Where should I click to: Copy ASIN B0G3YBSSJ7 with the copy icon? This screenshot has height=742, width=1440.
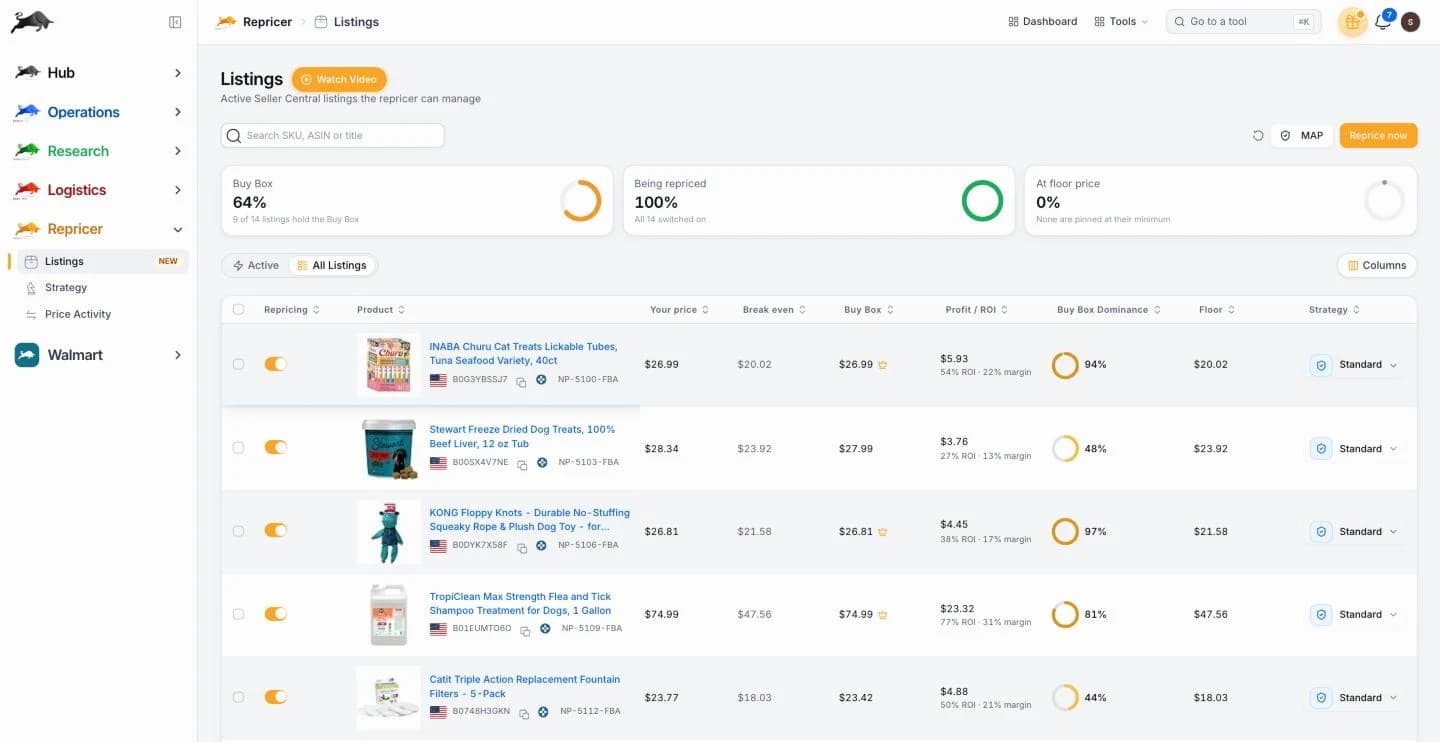(522, 381)
